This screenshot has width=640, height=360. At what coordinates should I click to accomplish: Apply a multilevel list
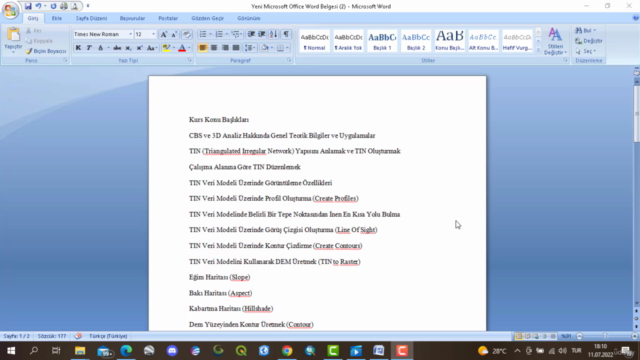point(236,34)
